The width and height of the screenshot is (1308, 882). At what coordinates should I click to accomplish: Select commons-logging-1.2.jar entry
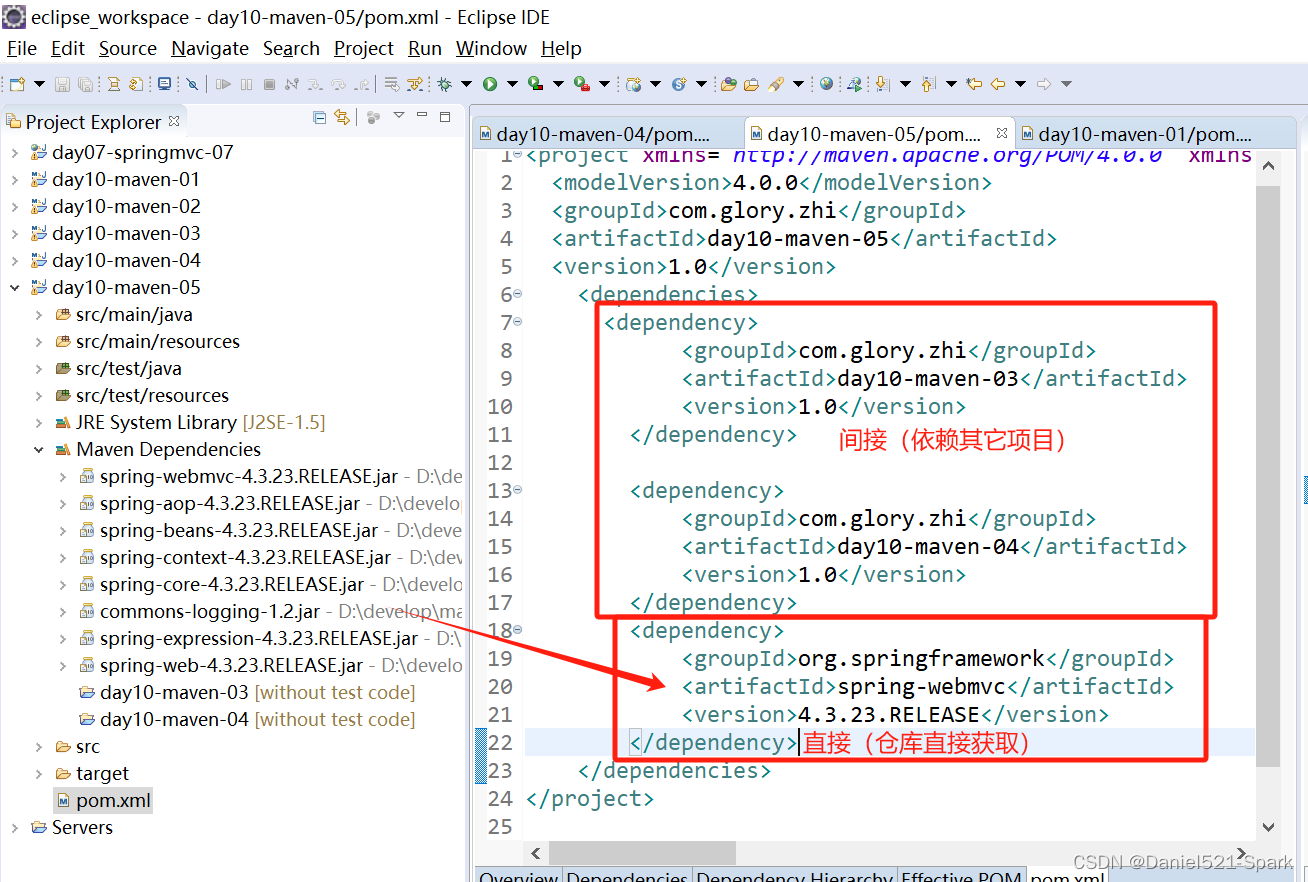210,612
